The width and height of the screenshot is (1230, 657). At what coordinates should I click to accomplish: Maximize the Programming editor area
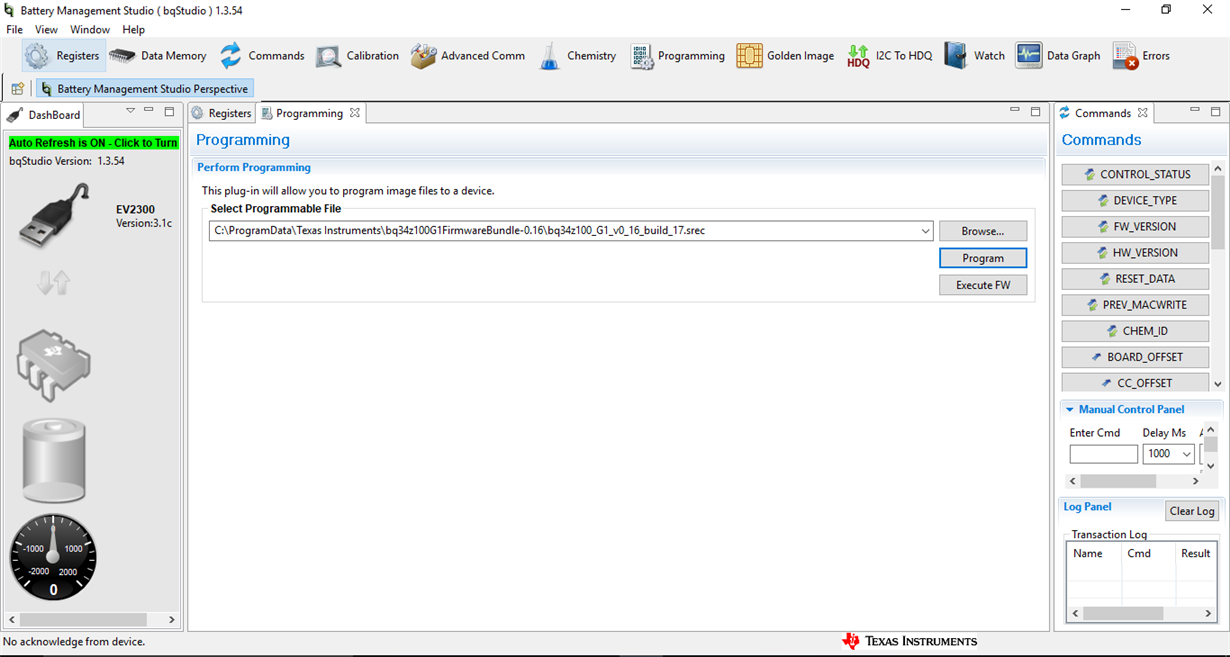(x=1035, y=112)
